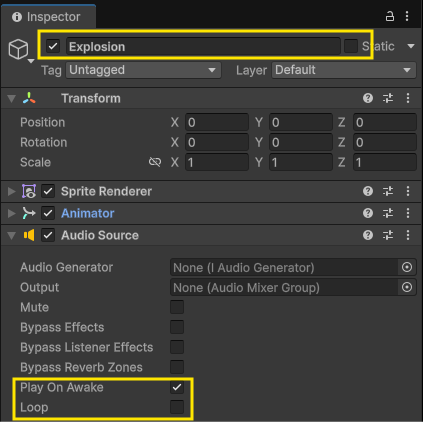Click the Inspector lock icon
Viewport: 423px width, 422px height.
pos(390,16)
